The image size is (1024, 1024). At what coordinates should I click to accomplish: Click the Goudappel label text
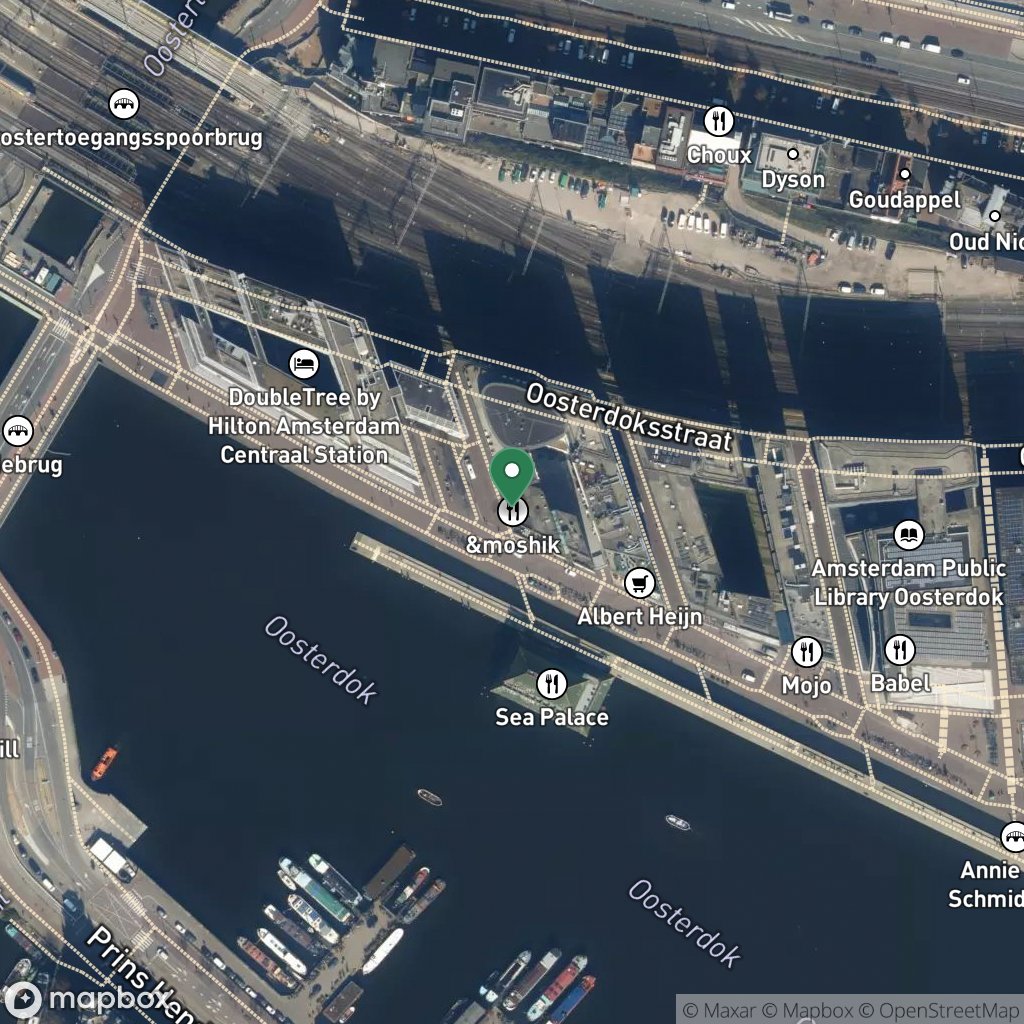[904, 200]
